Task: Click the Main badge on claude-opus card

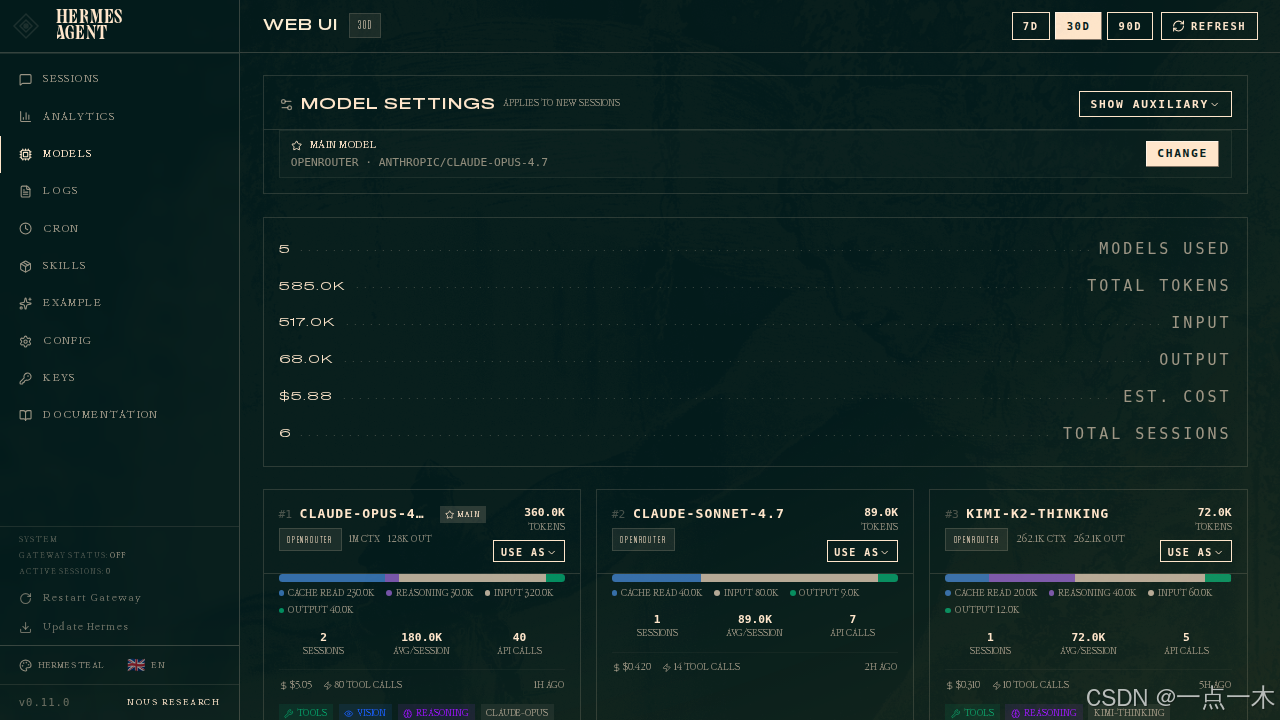Action: (x=463, y=514)
